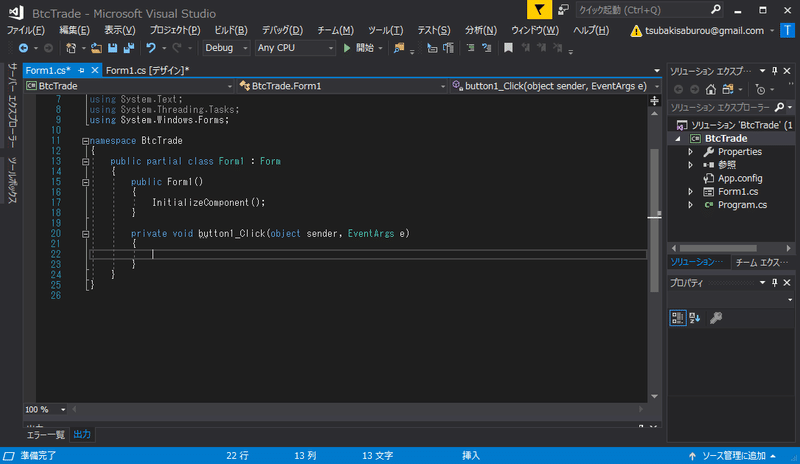800x464 pixels.
Task: Click the Property Pages wrench icon
Action: pyautogui.click(x=716, y=318)
